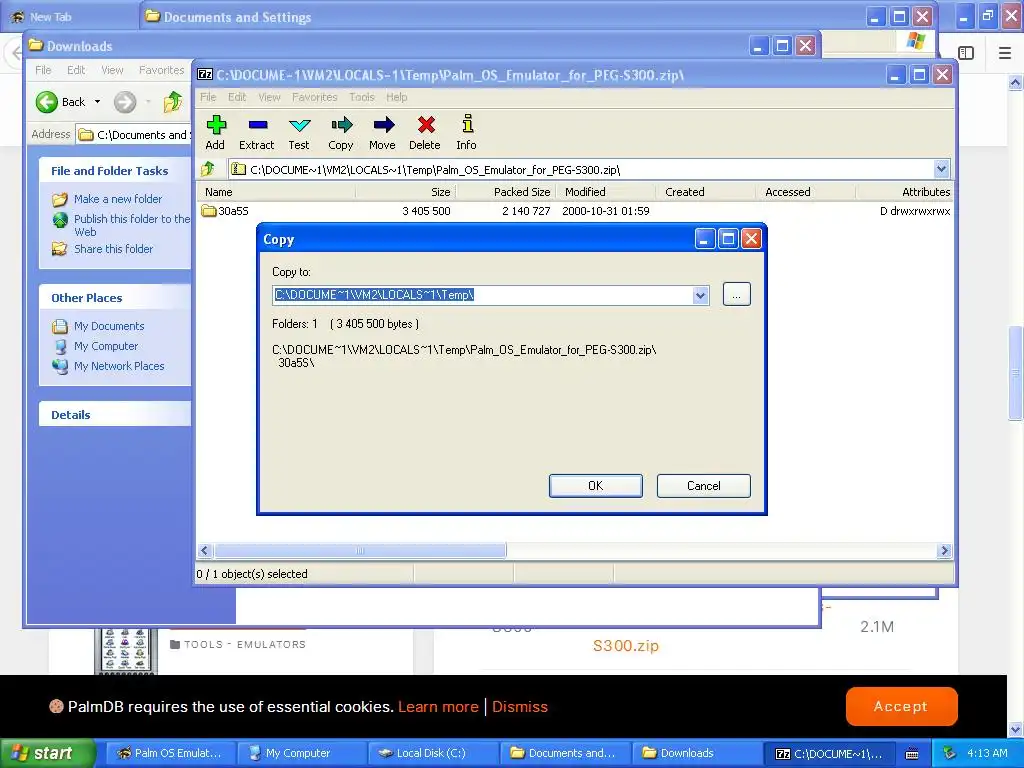Click Up folder icon in Downloads toolbar
The width and height of the screenshot is (1024, 768).
pyautogui.click(x=173, y=102)
